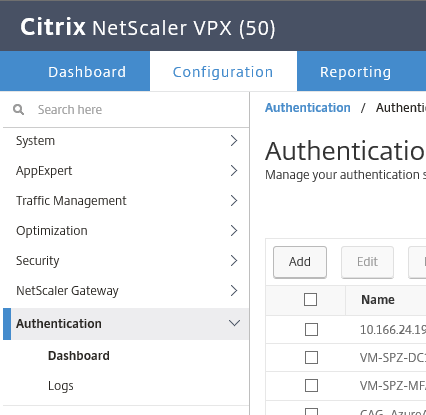This screenshot has width=426, height=415.
Task: Click the Authentication breadcrumb link
Action: tap(308, 108)
